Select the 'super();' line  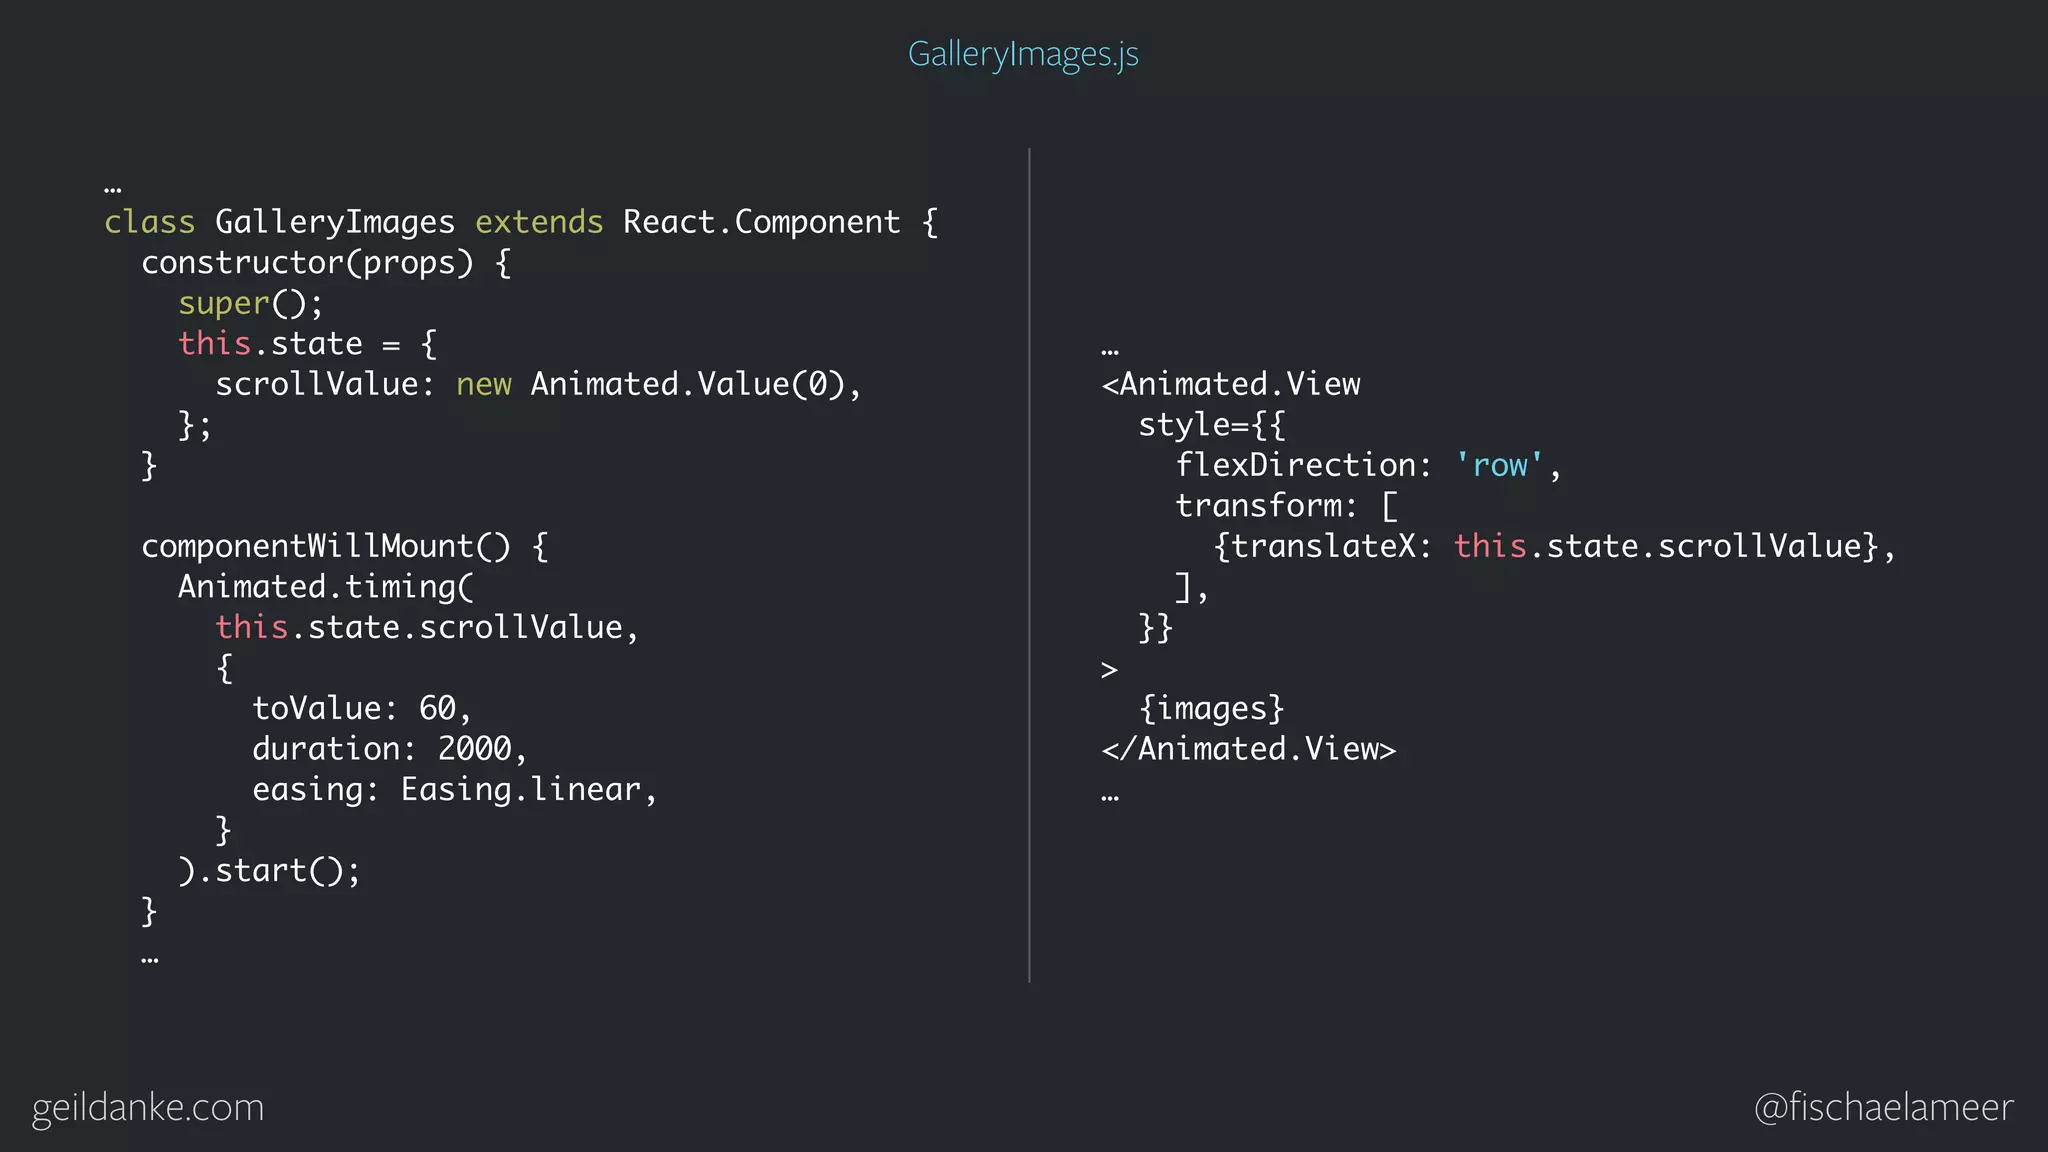coord(251,303)
